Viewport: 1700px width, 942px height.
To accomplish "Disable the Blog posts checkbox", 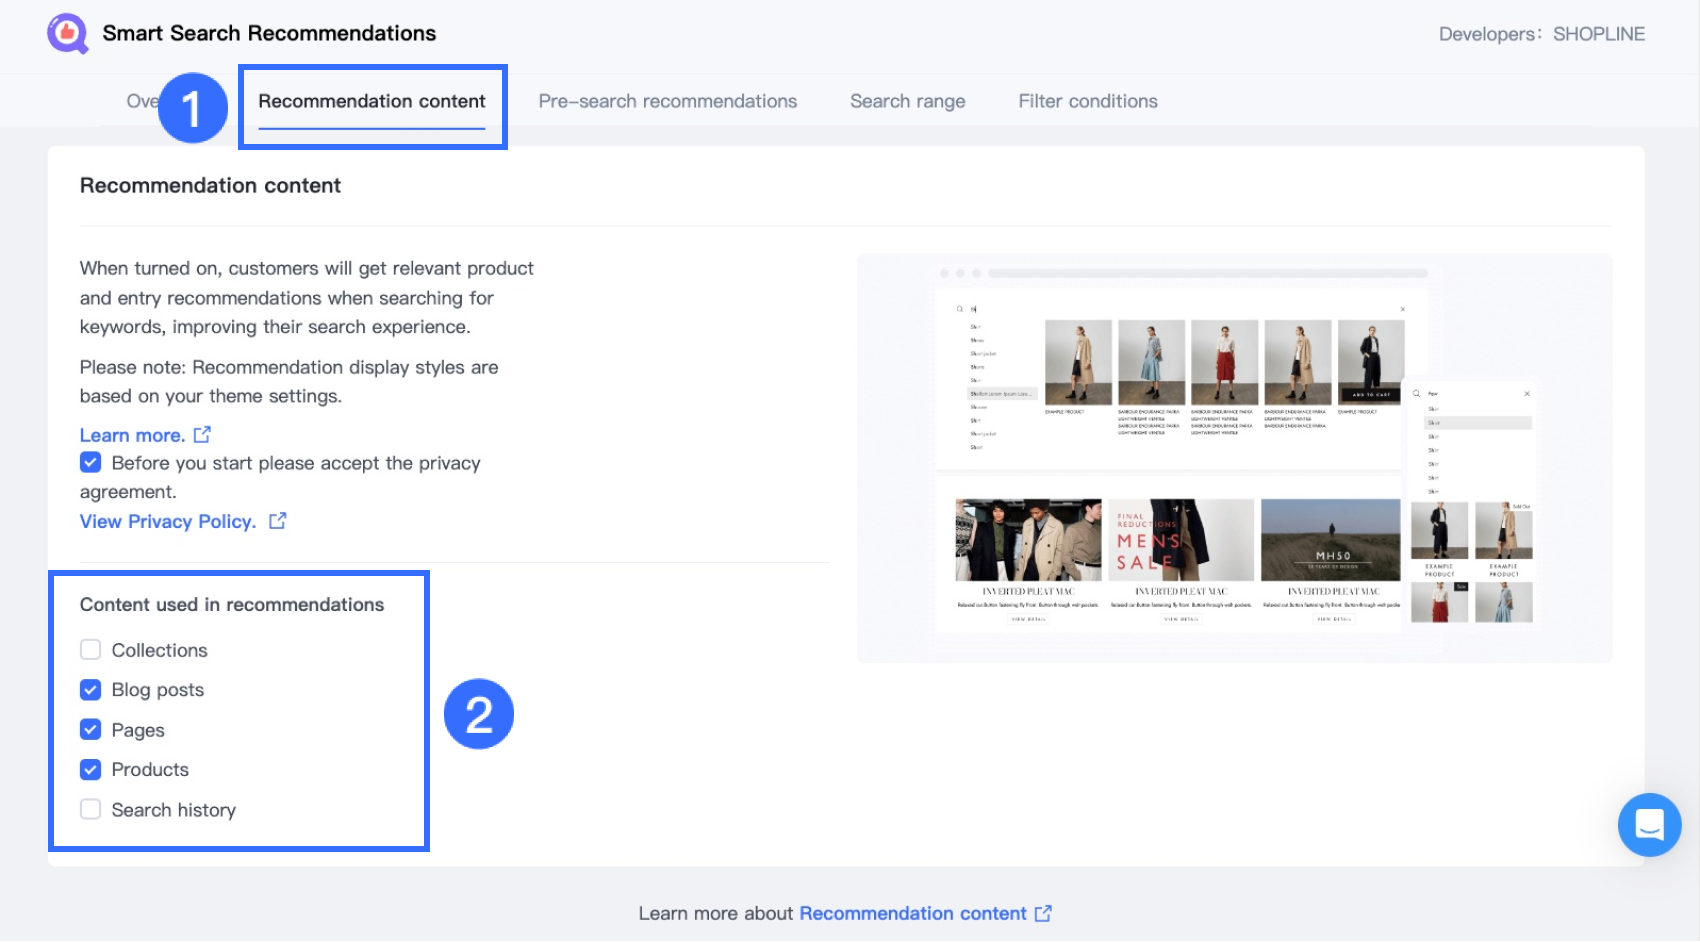I will [90, 689].
